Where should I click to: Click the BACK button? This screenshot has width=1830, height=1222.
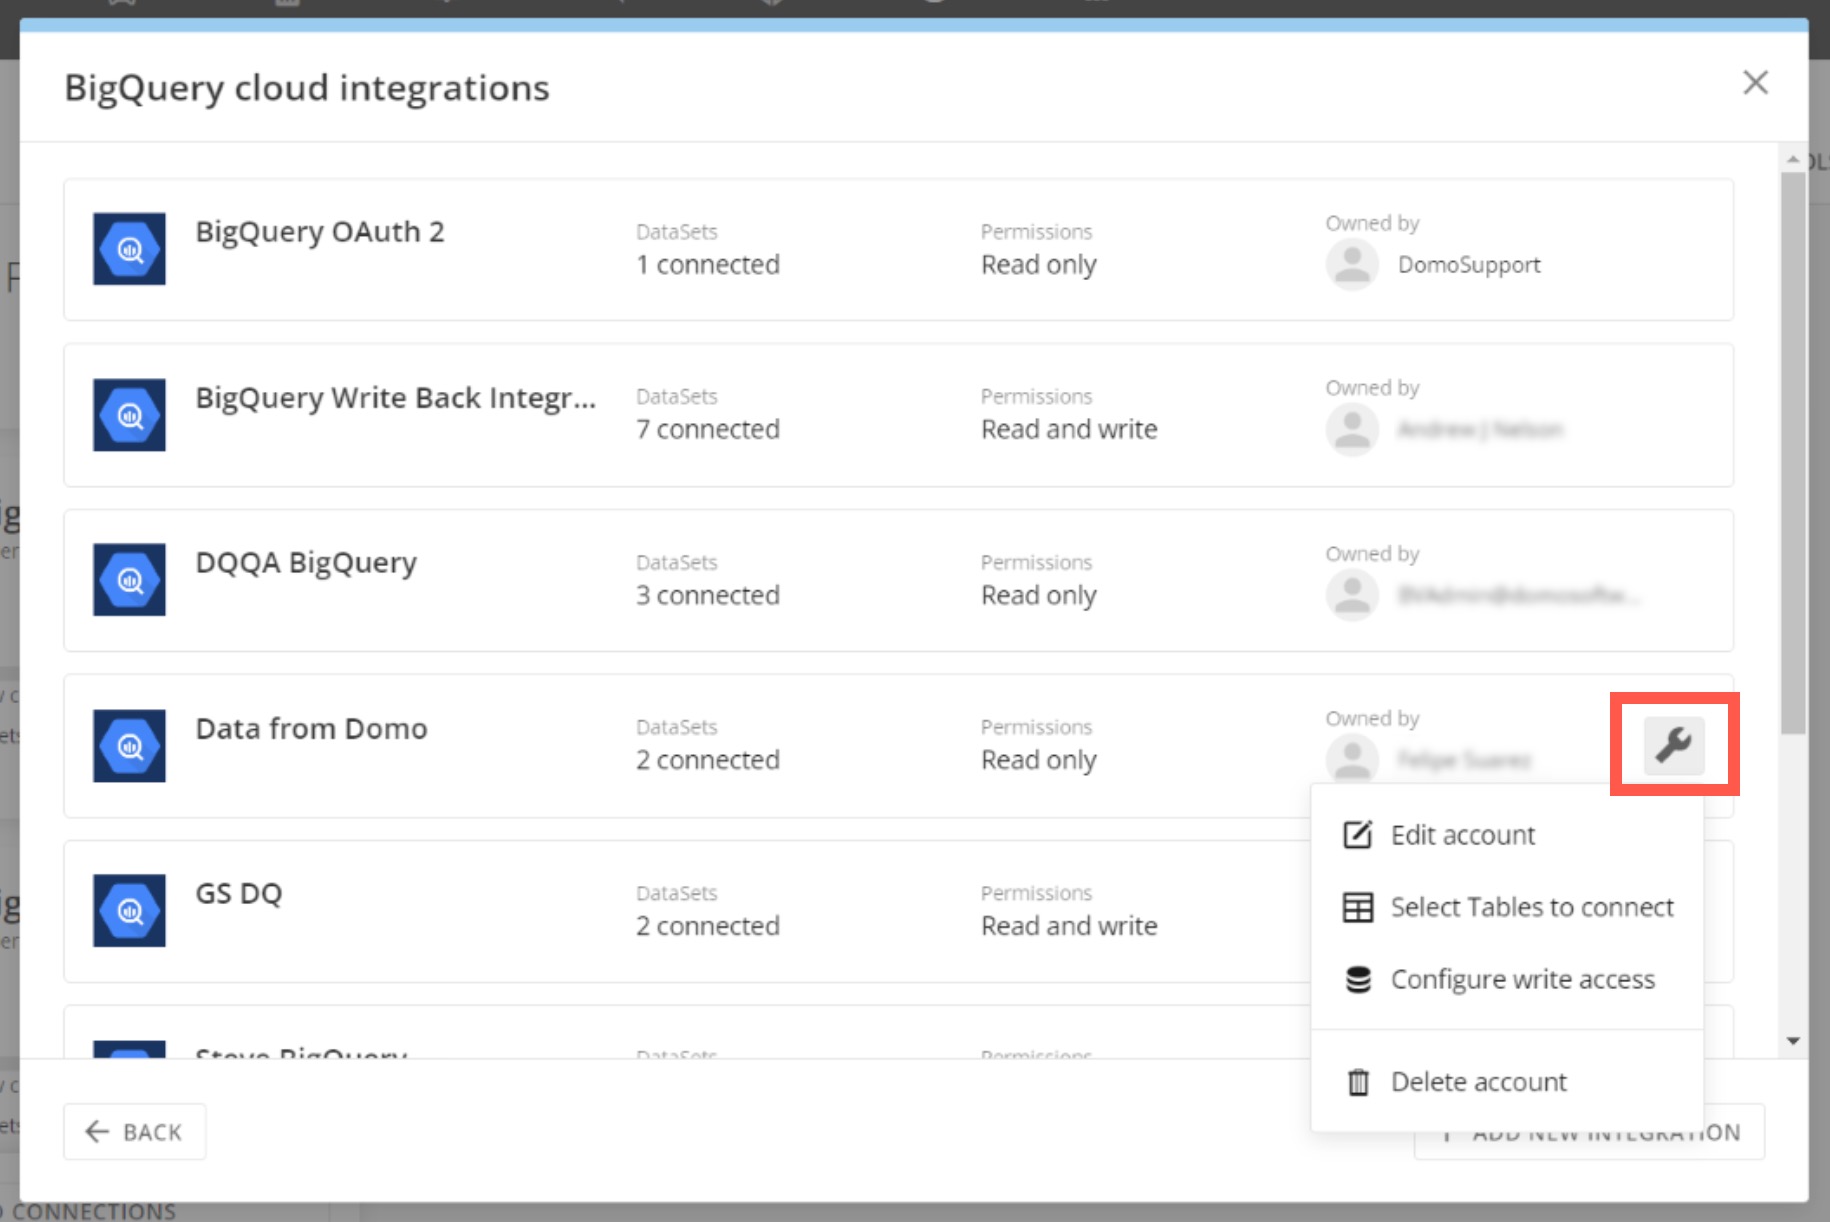click(x=134, y=1131)
